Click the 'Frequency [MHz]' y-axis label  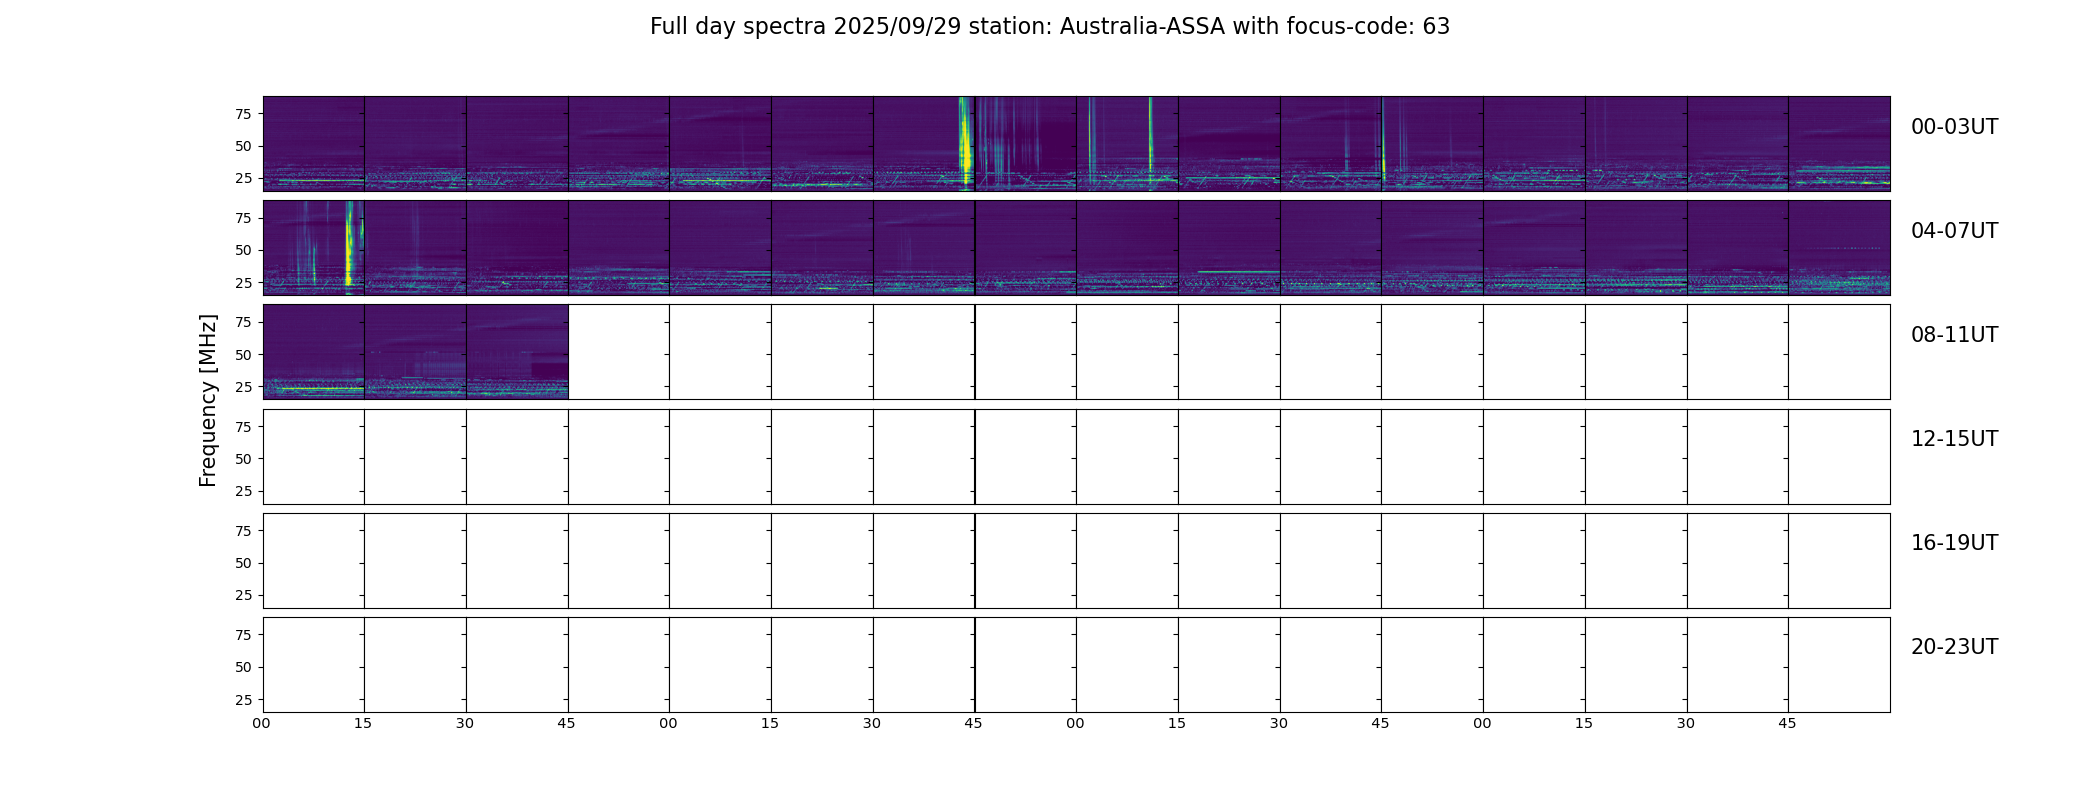[x=208, y=400]
